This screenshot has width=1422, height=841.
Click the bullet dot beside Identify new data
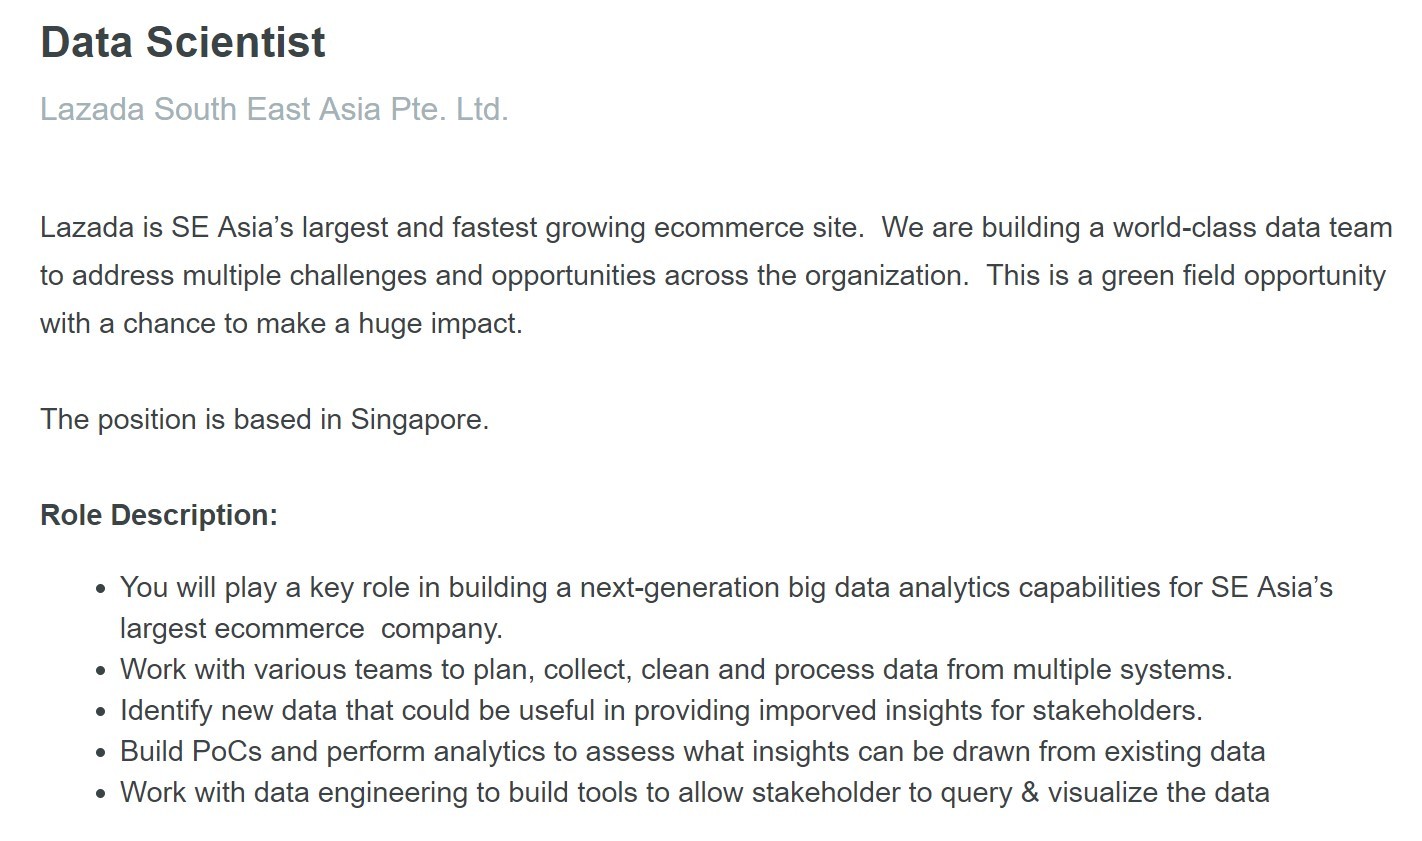(100, 712)
